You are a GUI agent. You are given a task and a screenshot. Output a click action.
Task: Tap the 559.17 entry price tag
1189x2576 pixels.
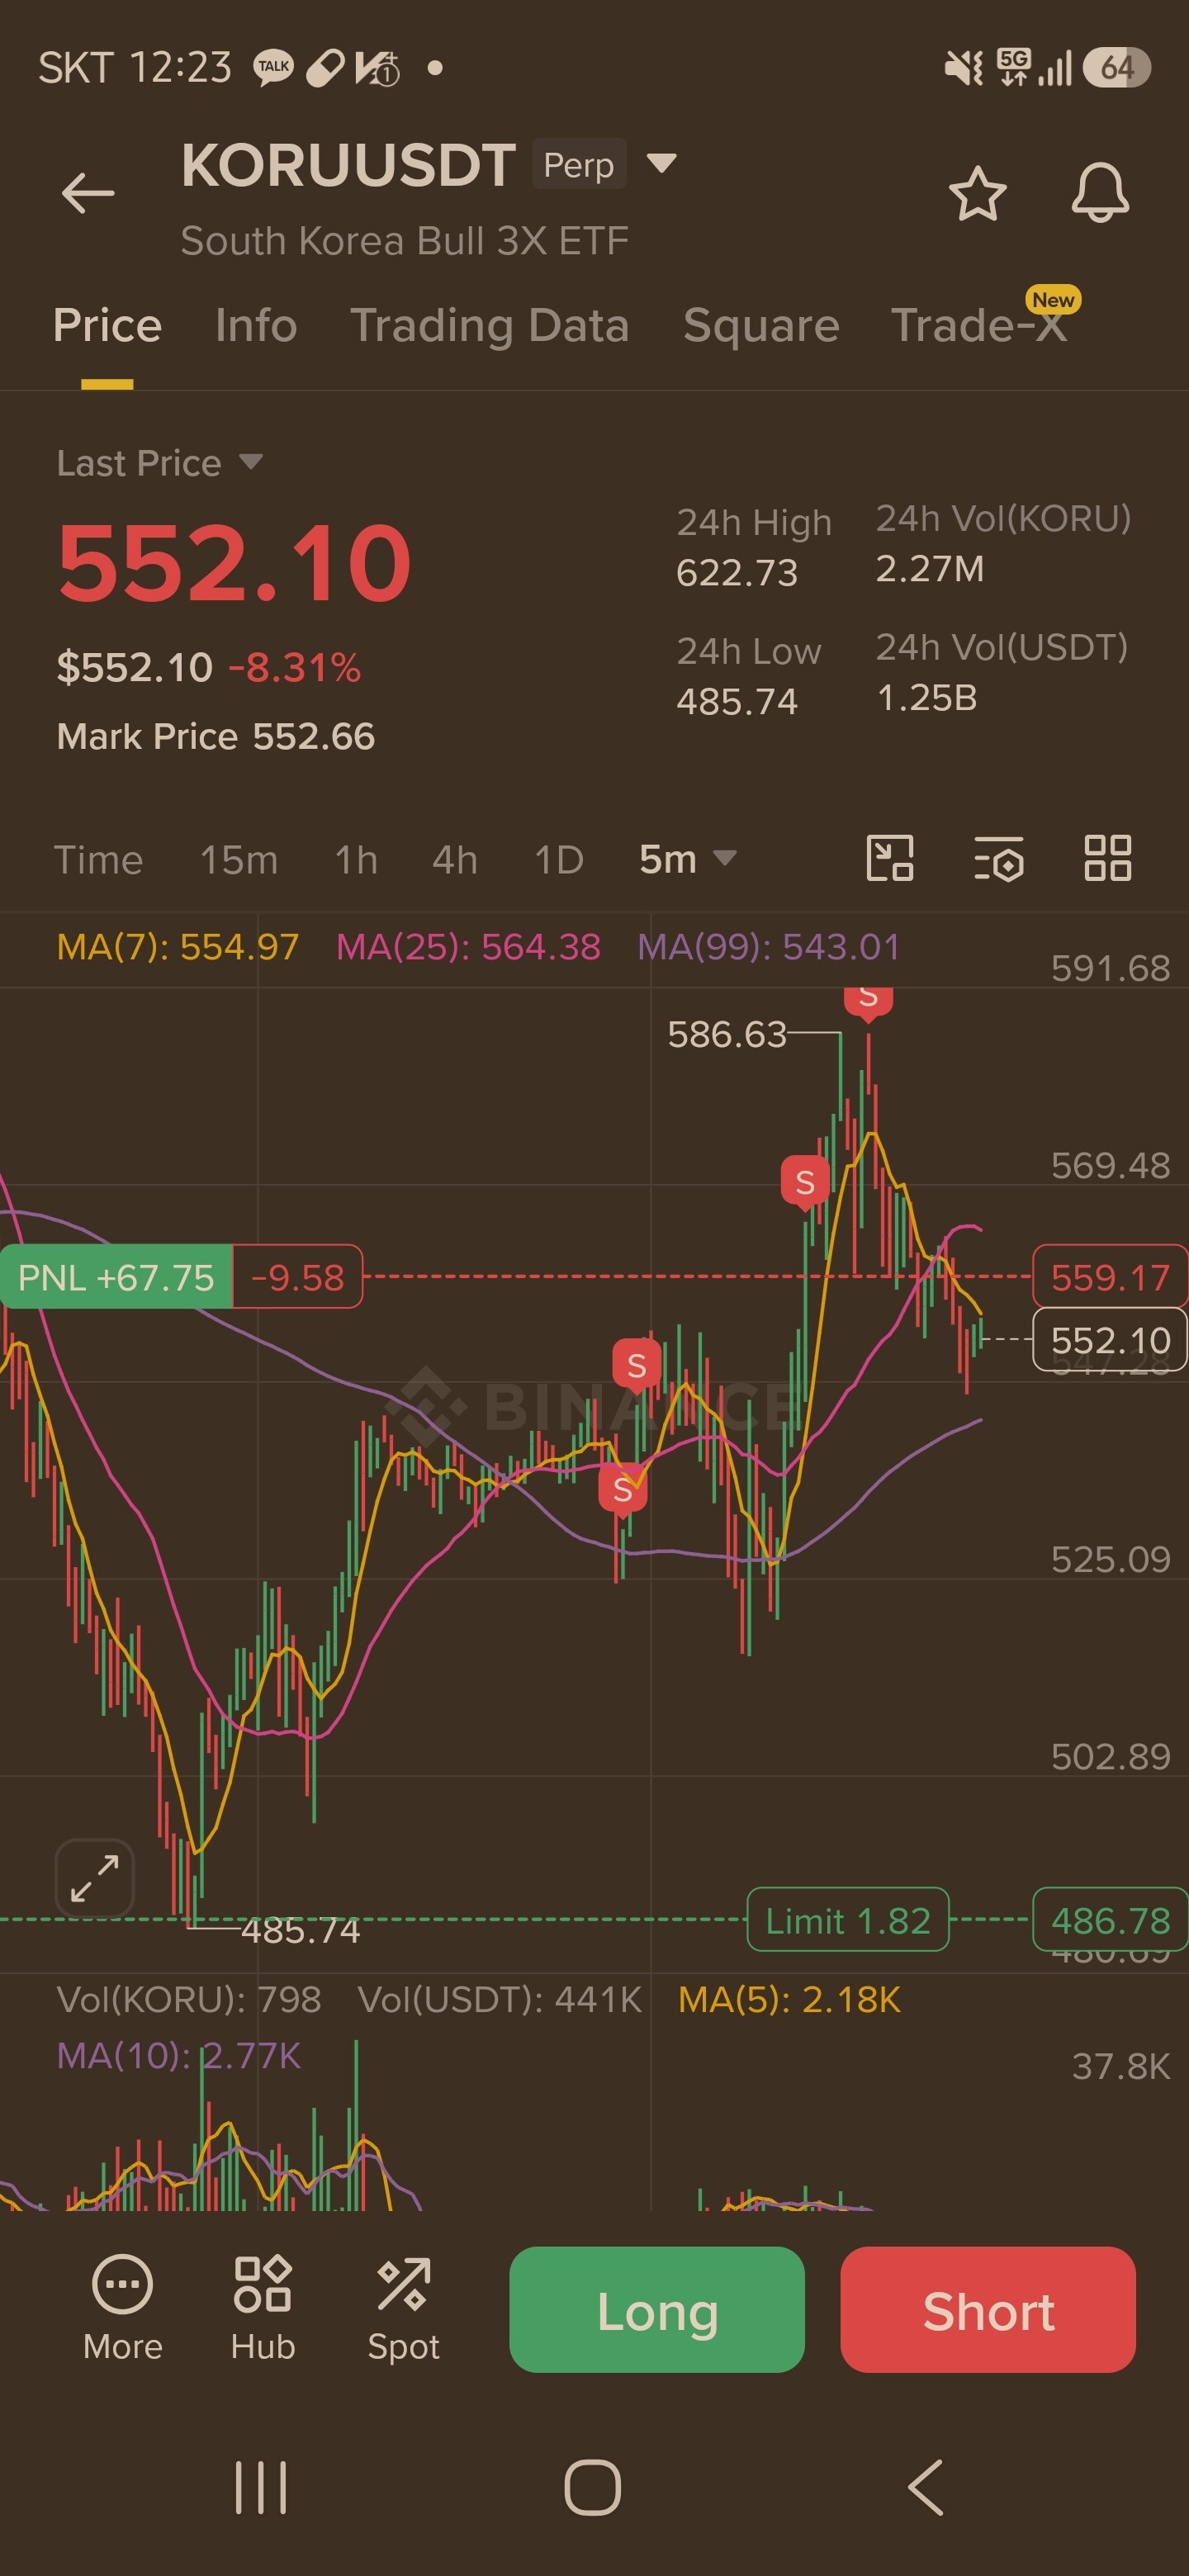(x=1110, y=1277)
